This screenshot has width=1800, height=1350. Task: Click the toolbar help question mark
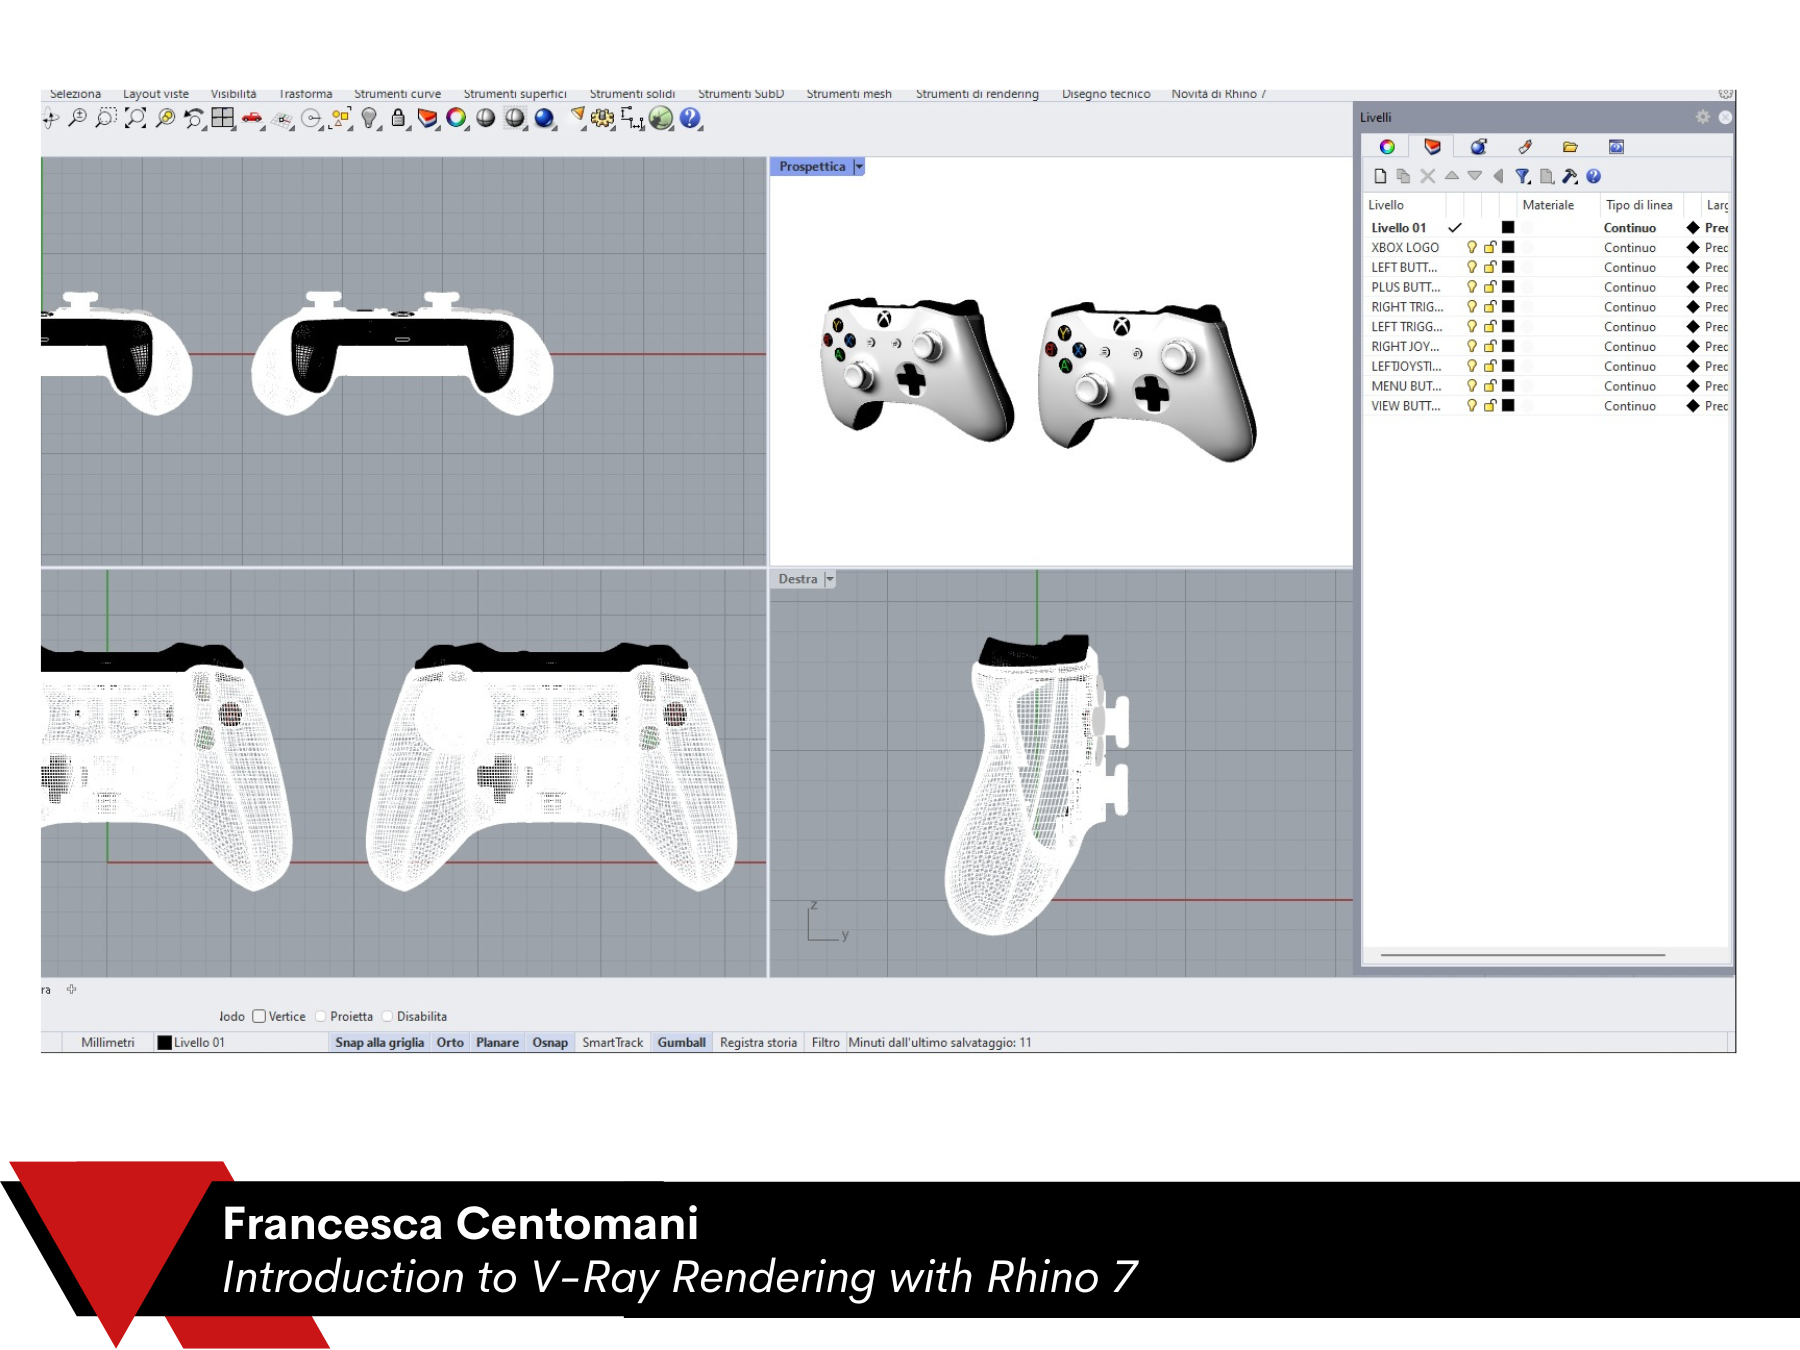tap(690, 118)
